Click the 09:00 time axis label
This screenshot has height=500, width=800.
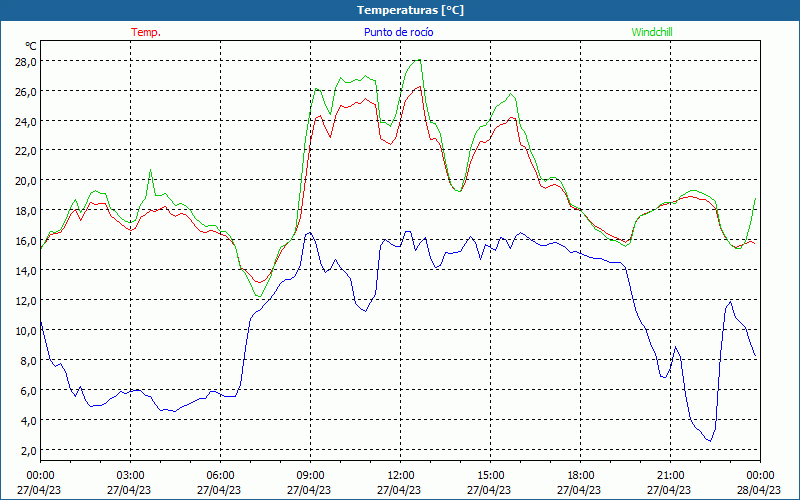(x=310, y=475)
